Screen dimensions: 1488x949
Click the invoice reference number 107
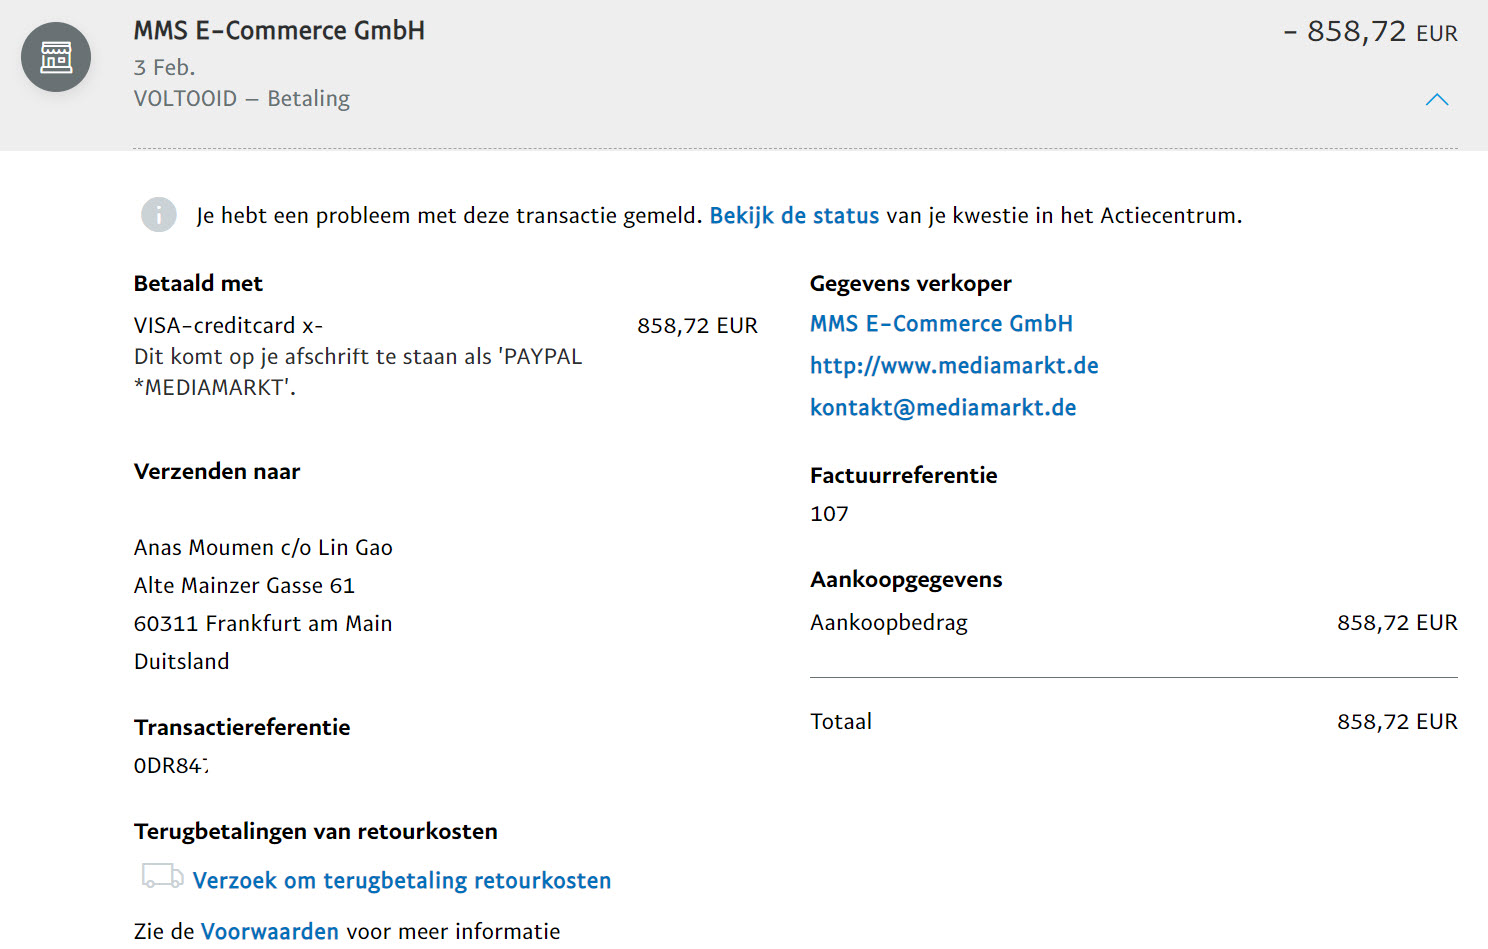pos(829,514)
